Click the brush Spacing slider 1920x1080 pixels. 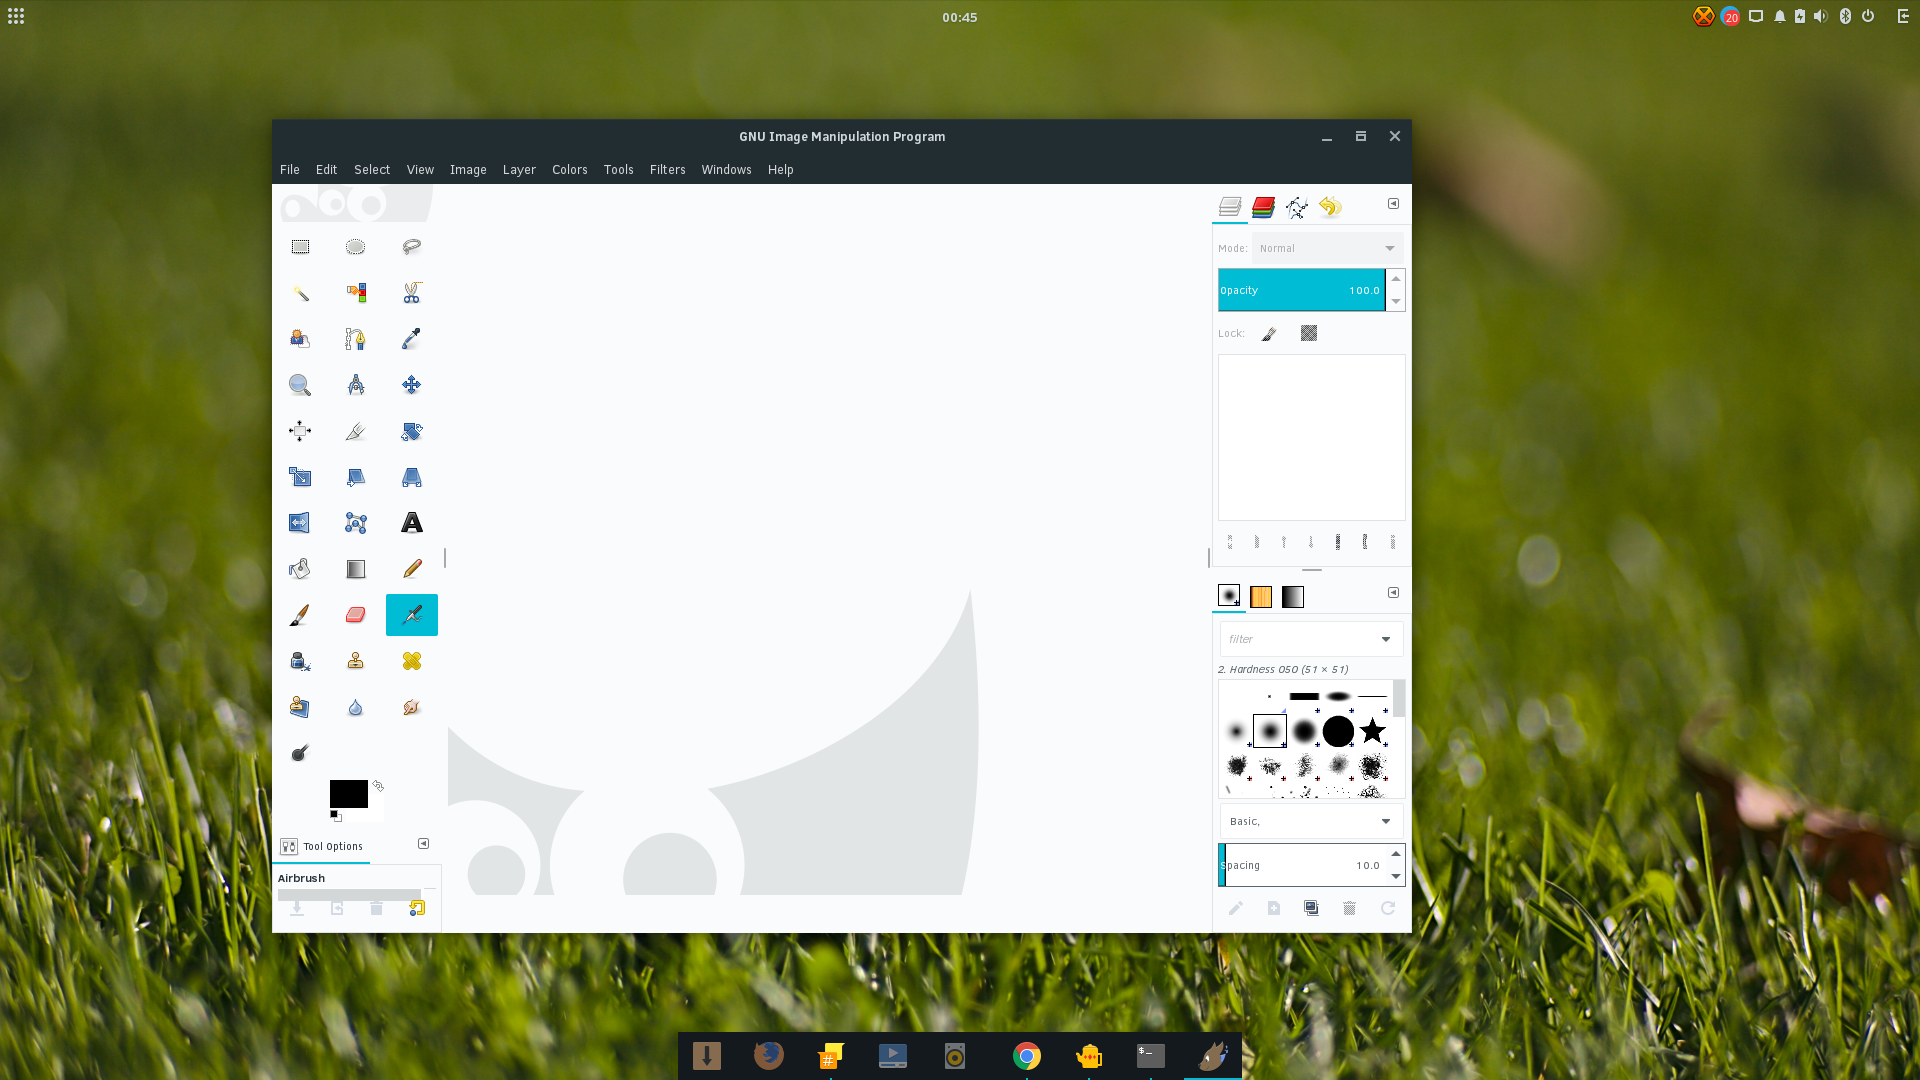point(1301,865)
